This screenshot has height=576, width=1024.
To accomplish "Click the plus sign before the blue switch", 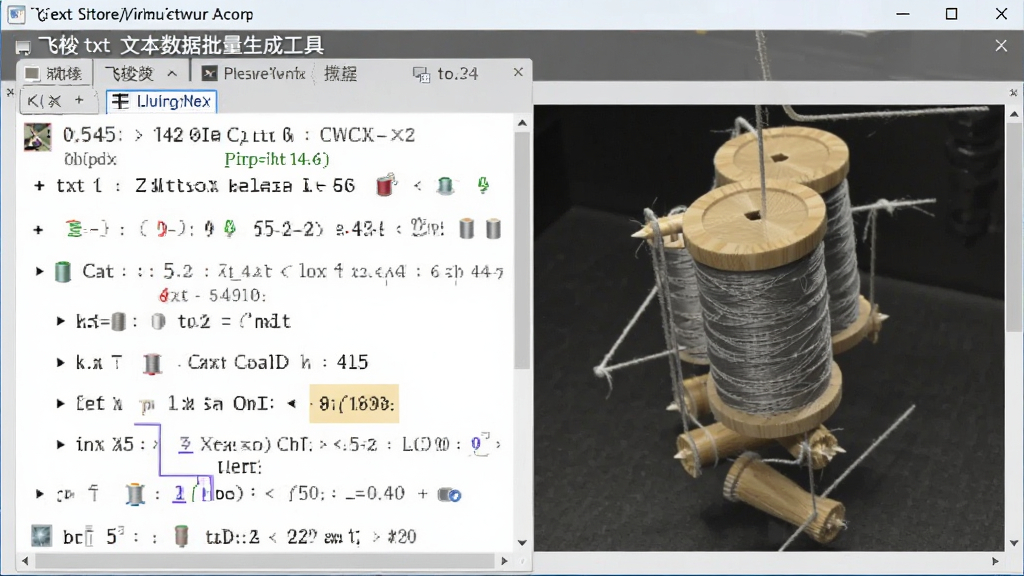I will [x=423, y=494].
